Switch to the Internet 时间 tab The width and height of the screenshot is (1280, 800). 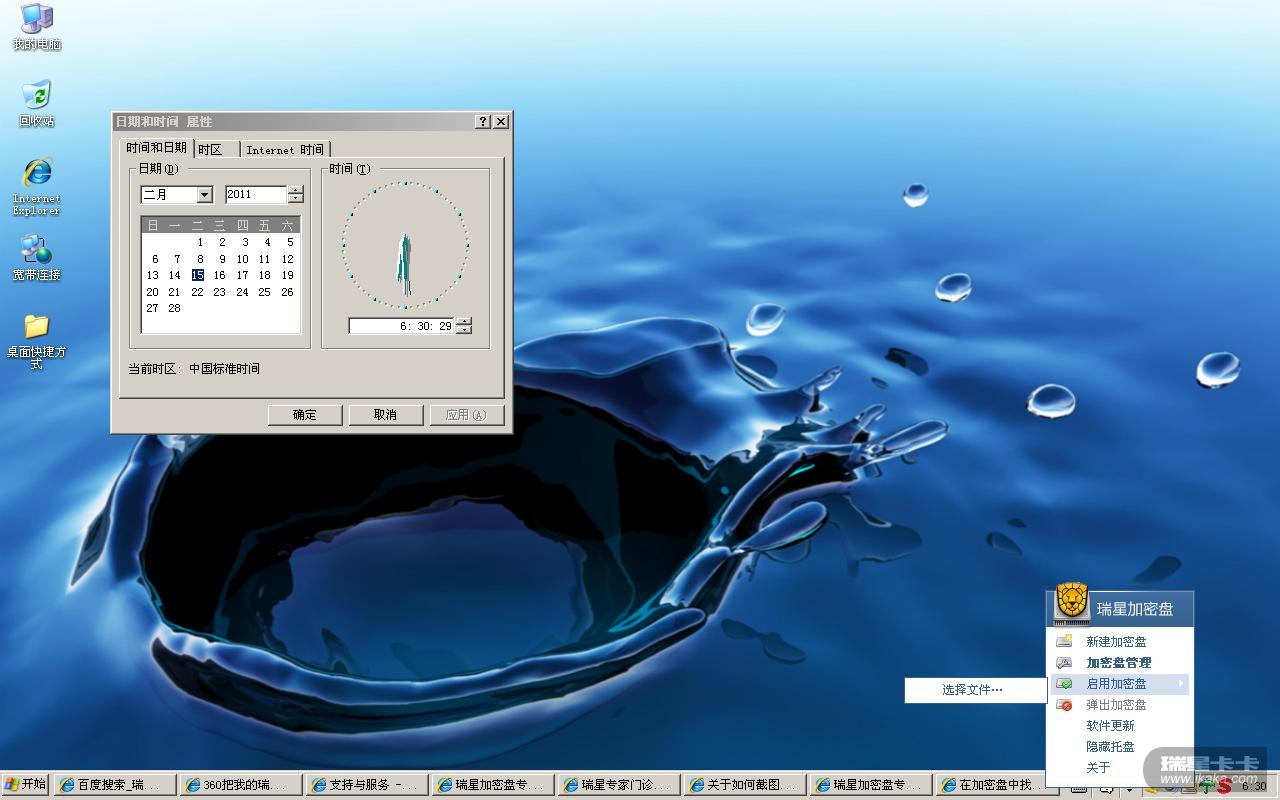(x=285, y=150)
